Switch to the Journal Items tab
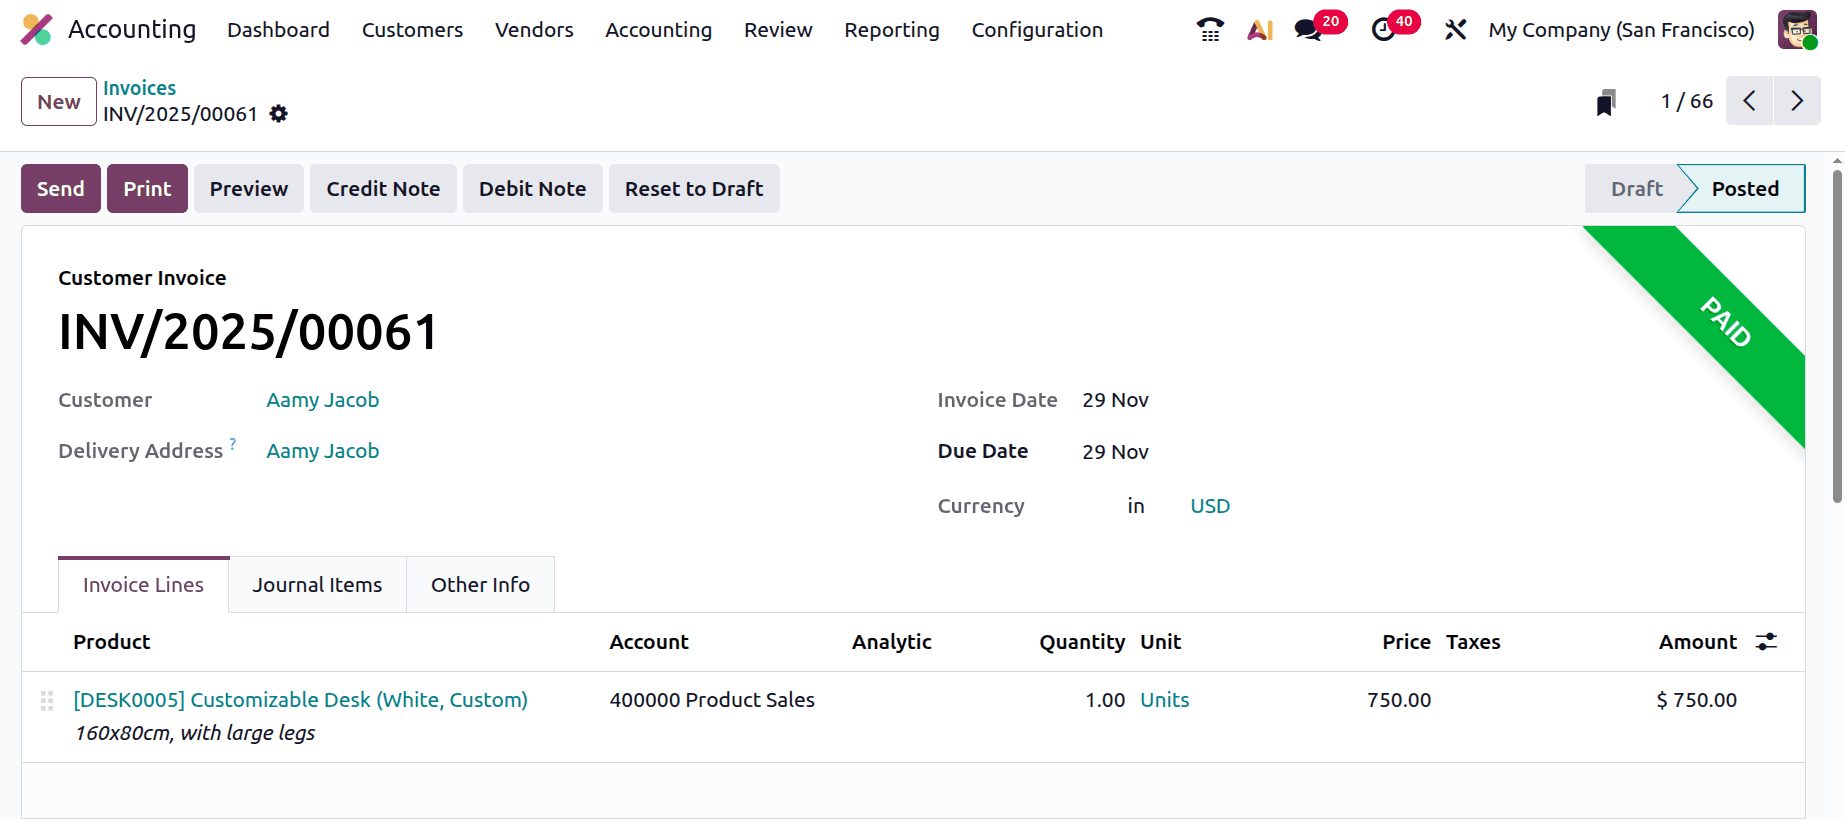Image resolution: width=1845 pixels, height=819 pixels. click(x=317, y=585)
